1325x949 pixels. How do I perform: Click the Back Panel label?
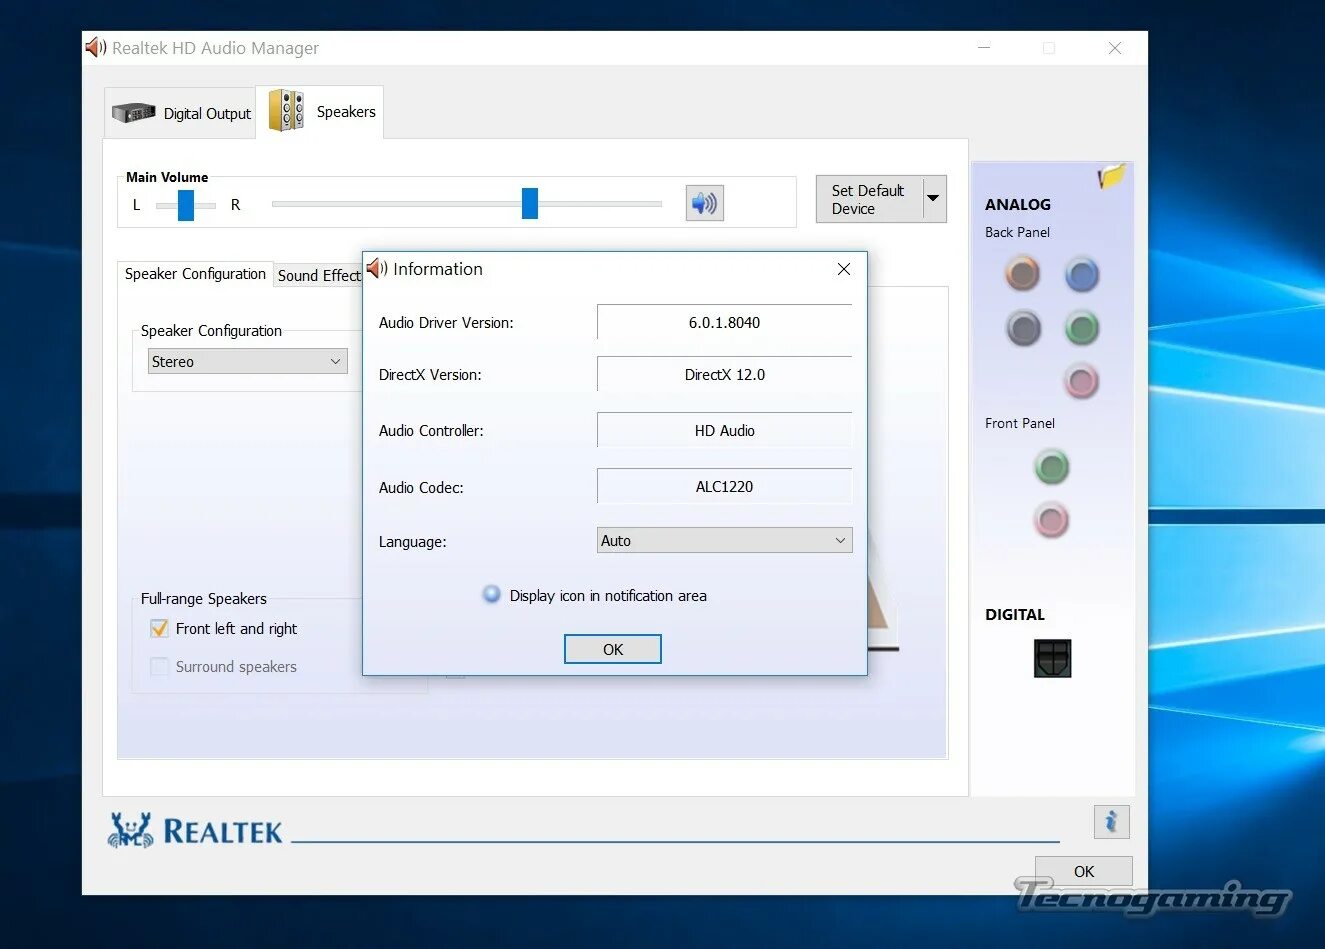pyautogui.click(x=1017, y=232)
